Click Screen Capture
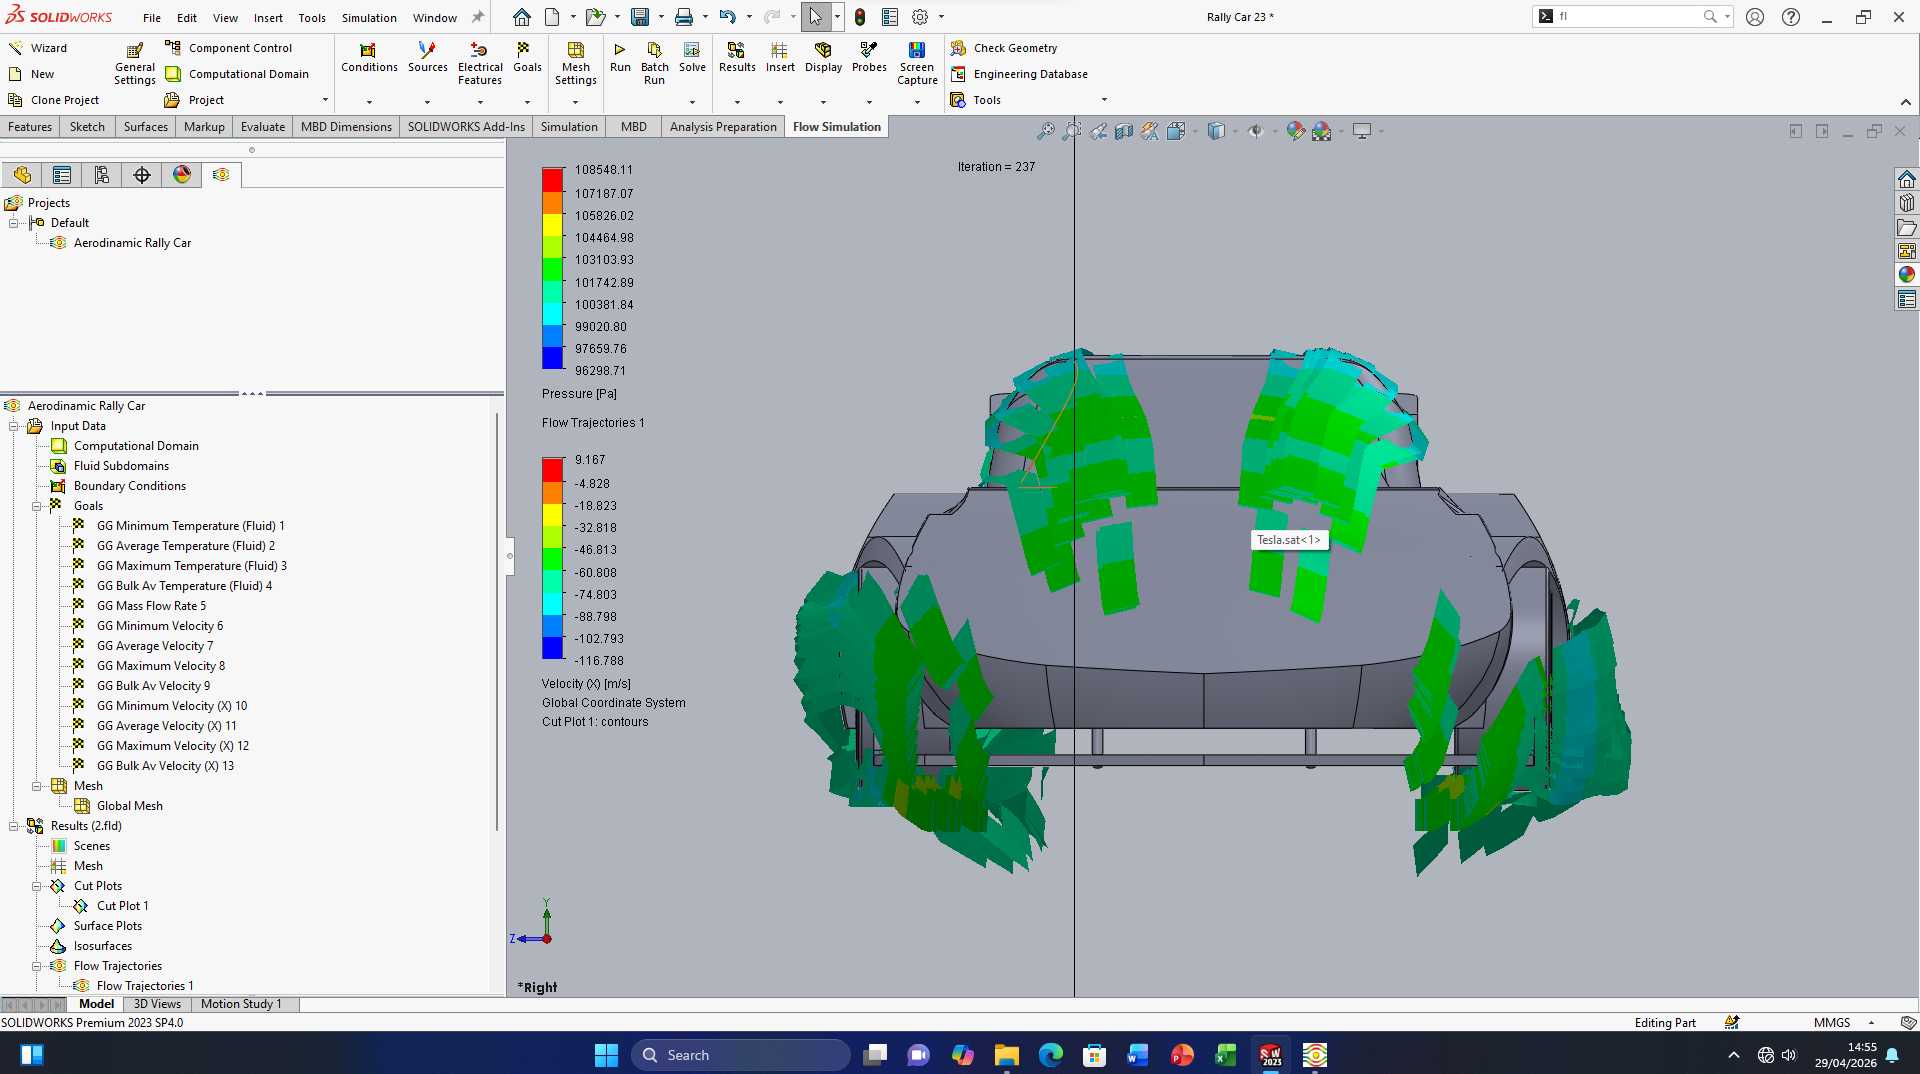The width and height of the screenshot is (1920, 1074). (x=917, y=63)
